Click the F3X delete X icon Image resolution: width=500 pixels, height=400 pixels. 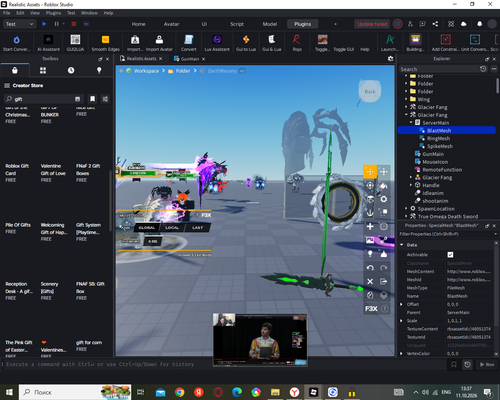pos(370,282)
